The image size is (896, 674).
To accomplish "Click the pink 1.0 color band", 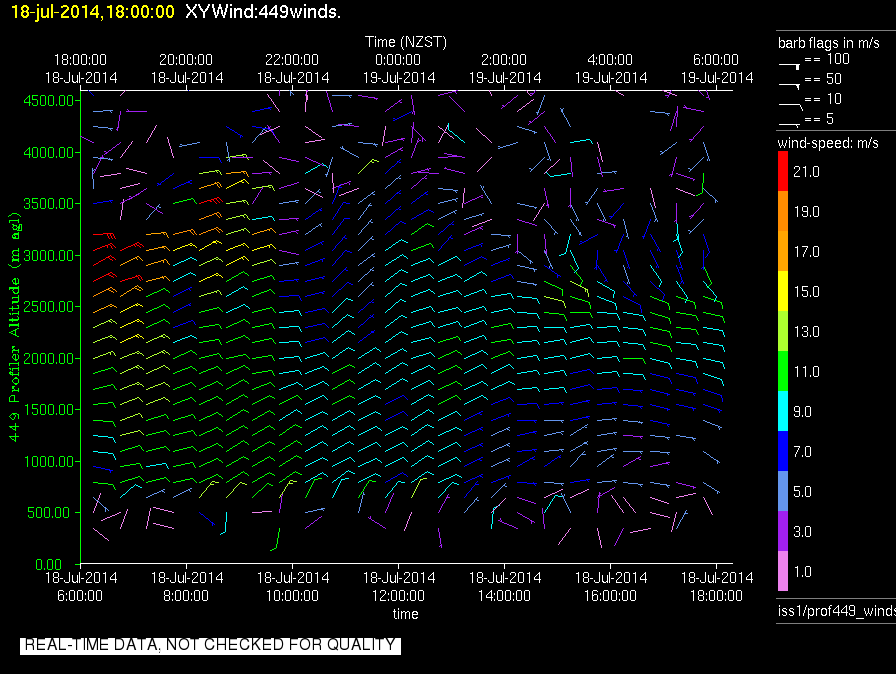I will [783, 571].
